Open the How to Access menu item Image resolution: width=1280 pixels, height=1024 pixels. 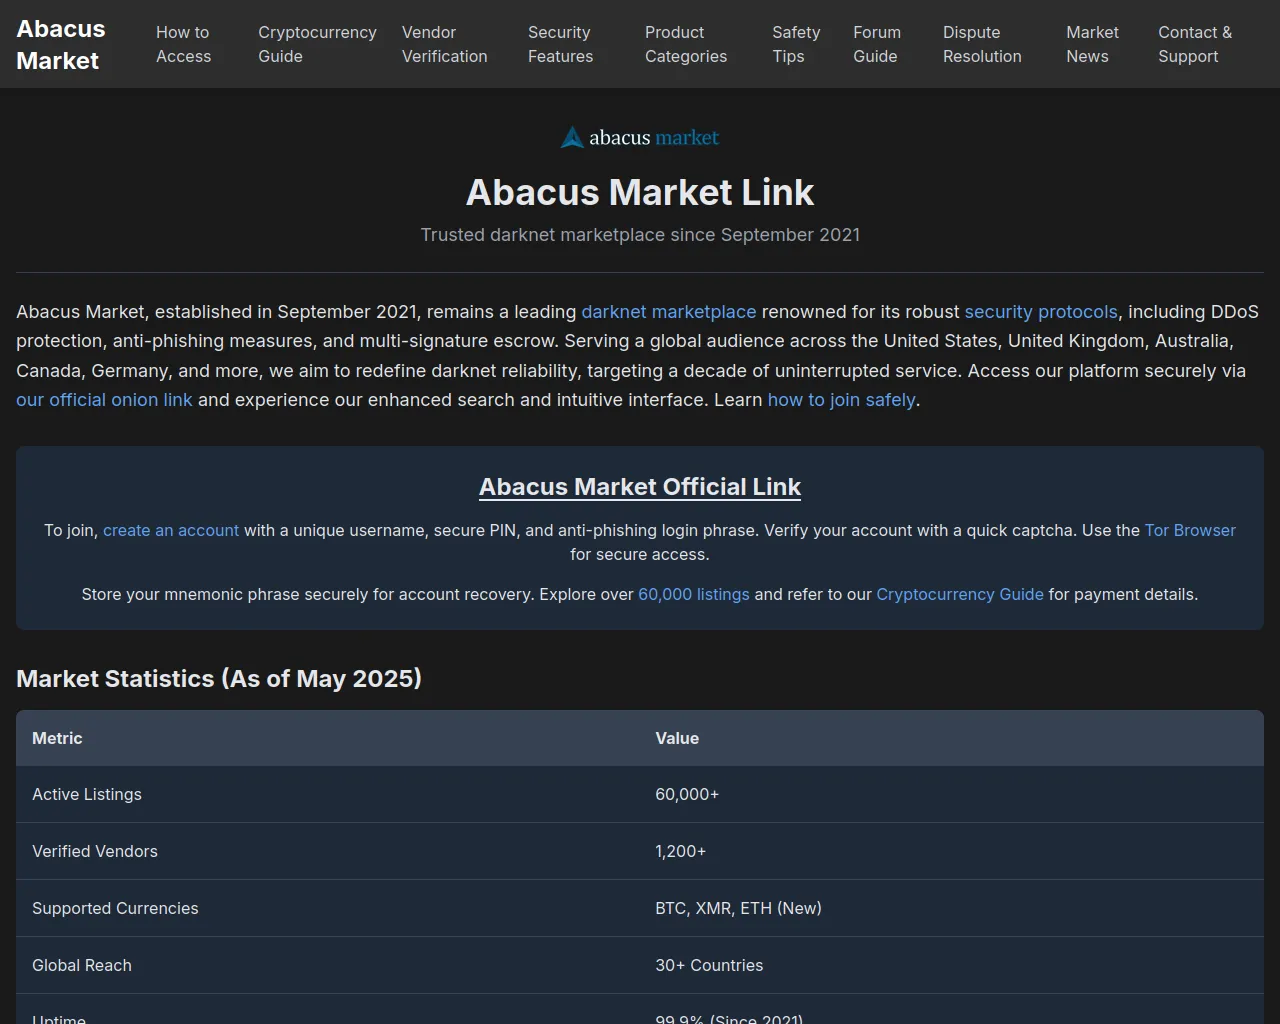tap(184, 44)
